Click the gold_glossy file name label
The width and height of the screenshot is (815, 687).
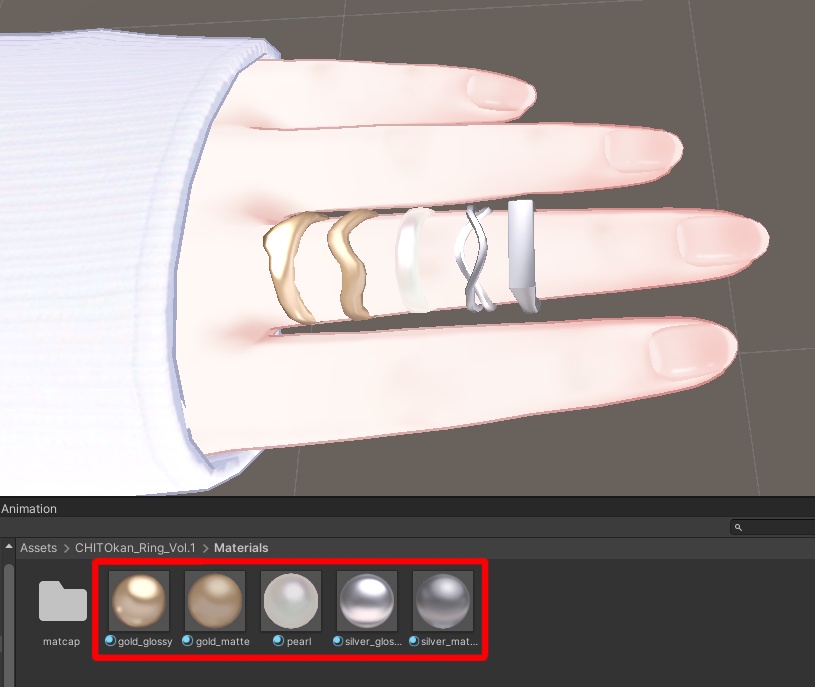click(x=144, y=642)
